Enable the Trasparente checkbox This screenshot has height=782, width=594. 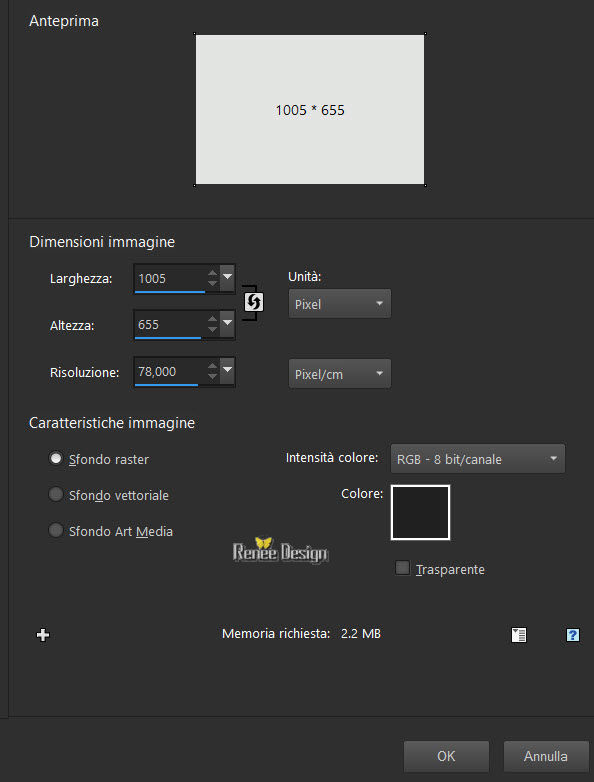402,568
